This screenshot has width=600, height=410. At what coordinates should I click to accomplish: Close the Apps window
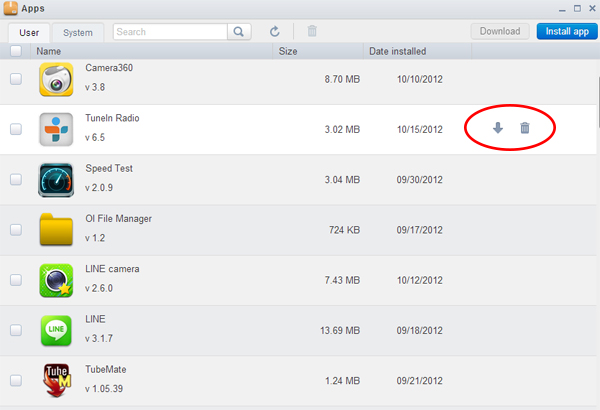pyautogui.click(x=592, y=8)
